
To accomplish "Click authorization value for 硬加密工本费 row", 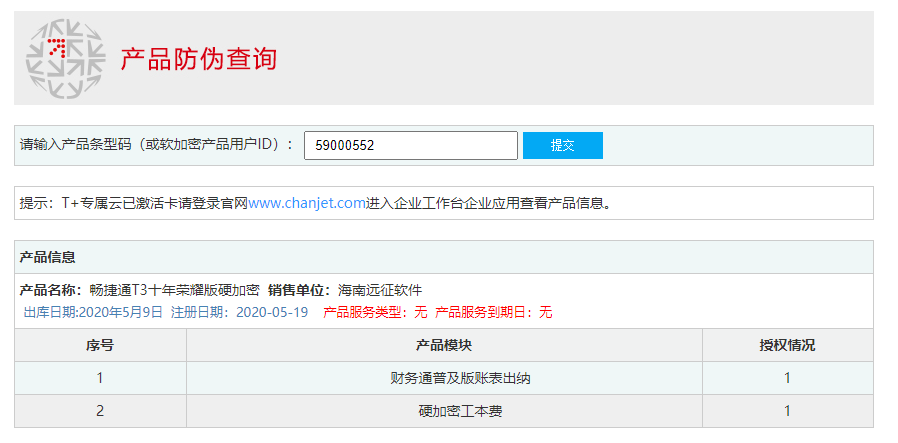I will pyautogui.click(x=787, y=410).
